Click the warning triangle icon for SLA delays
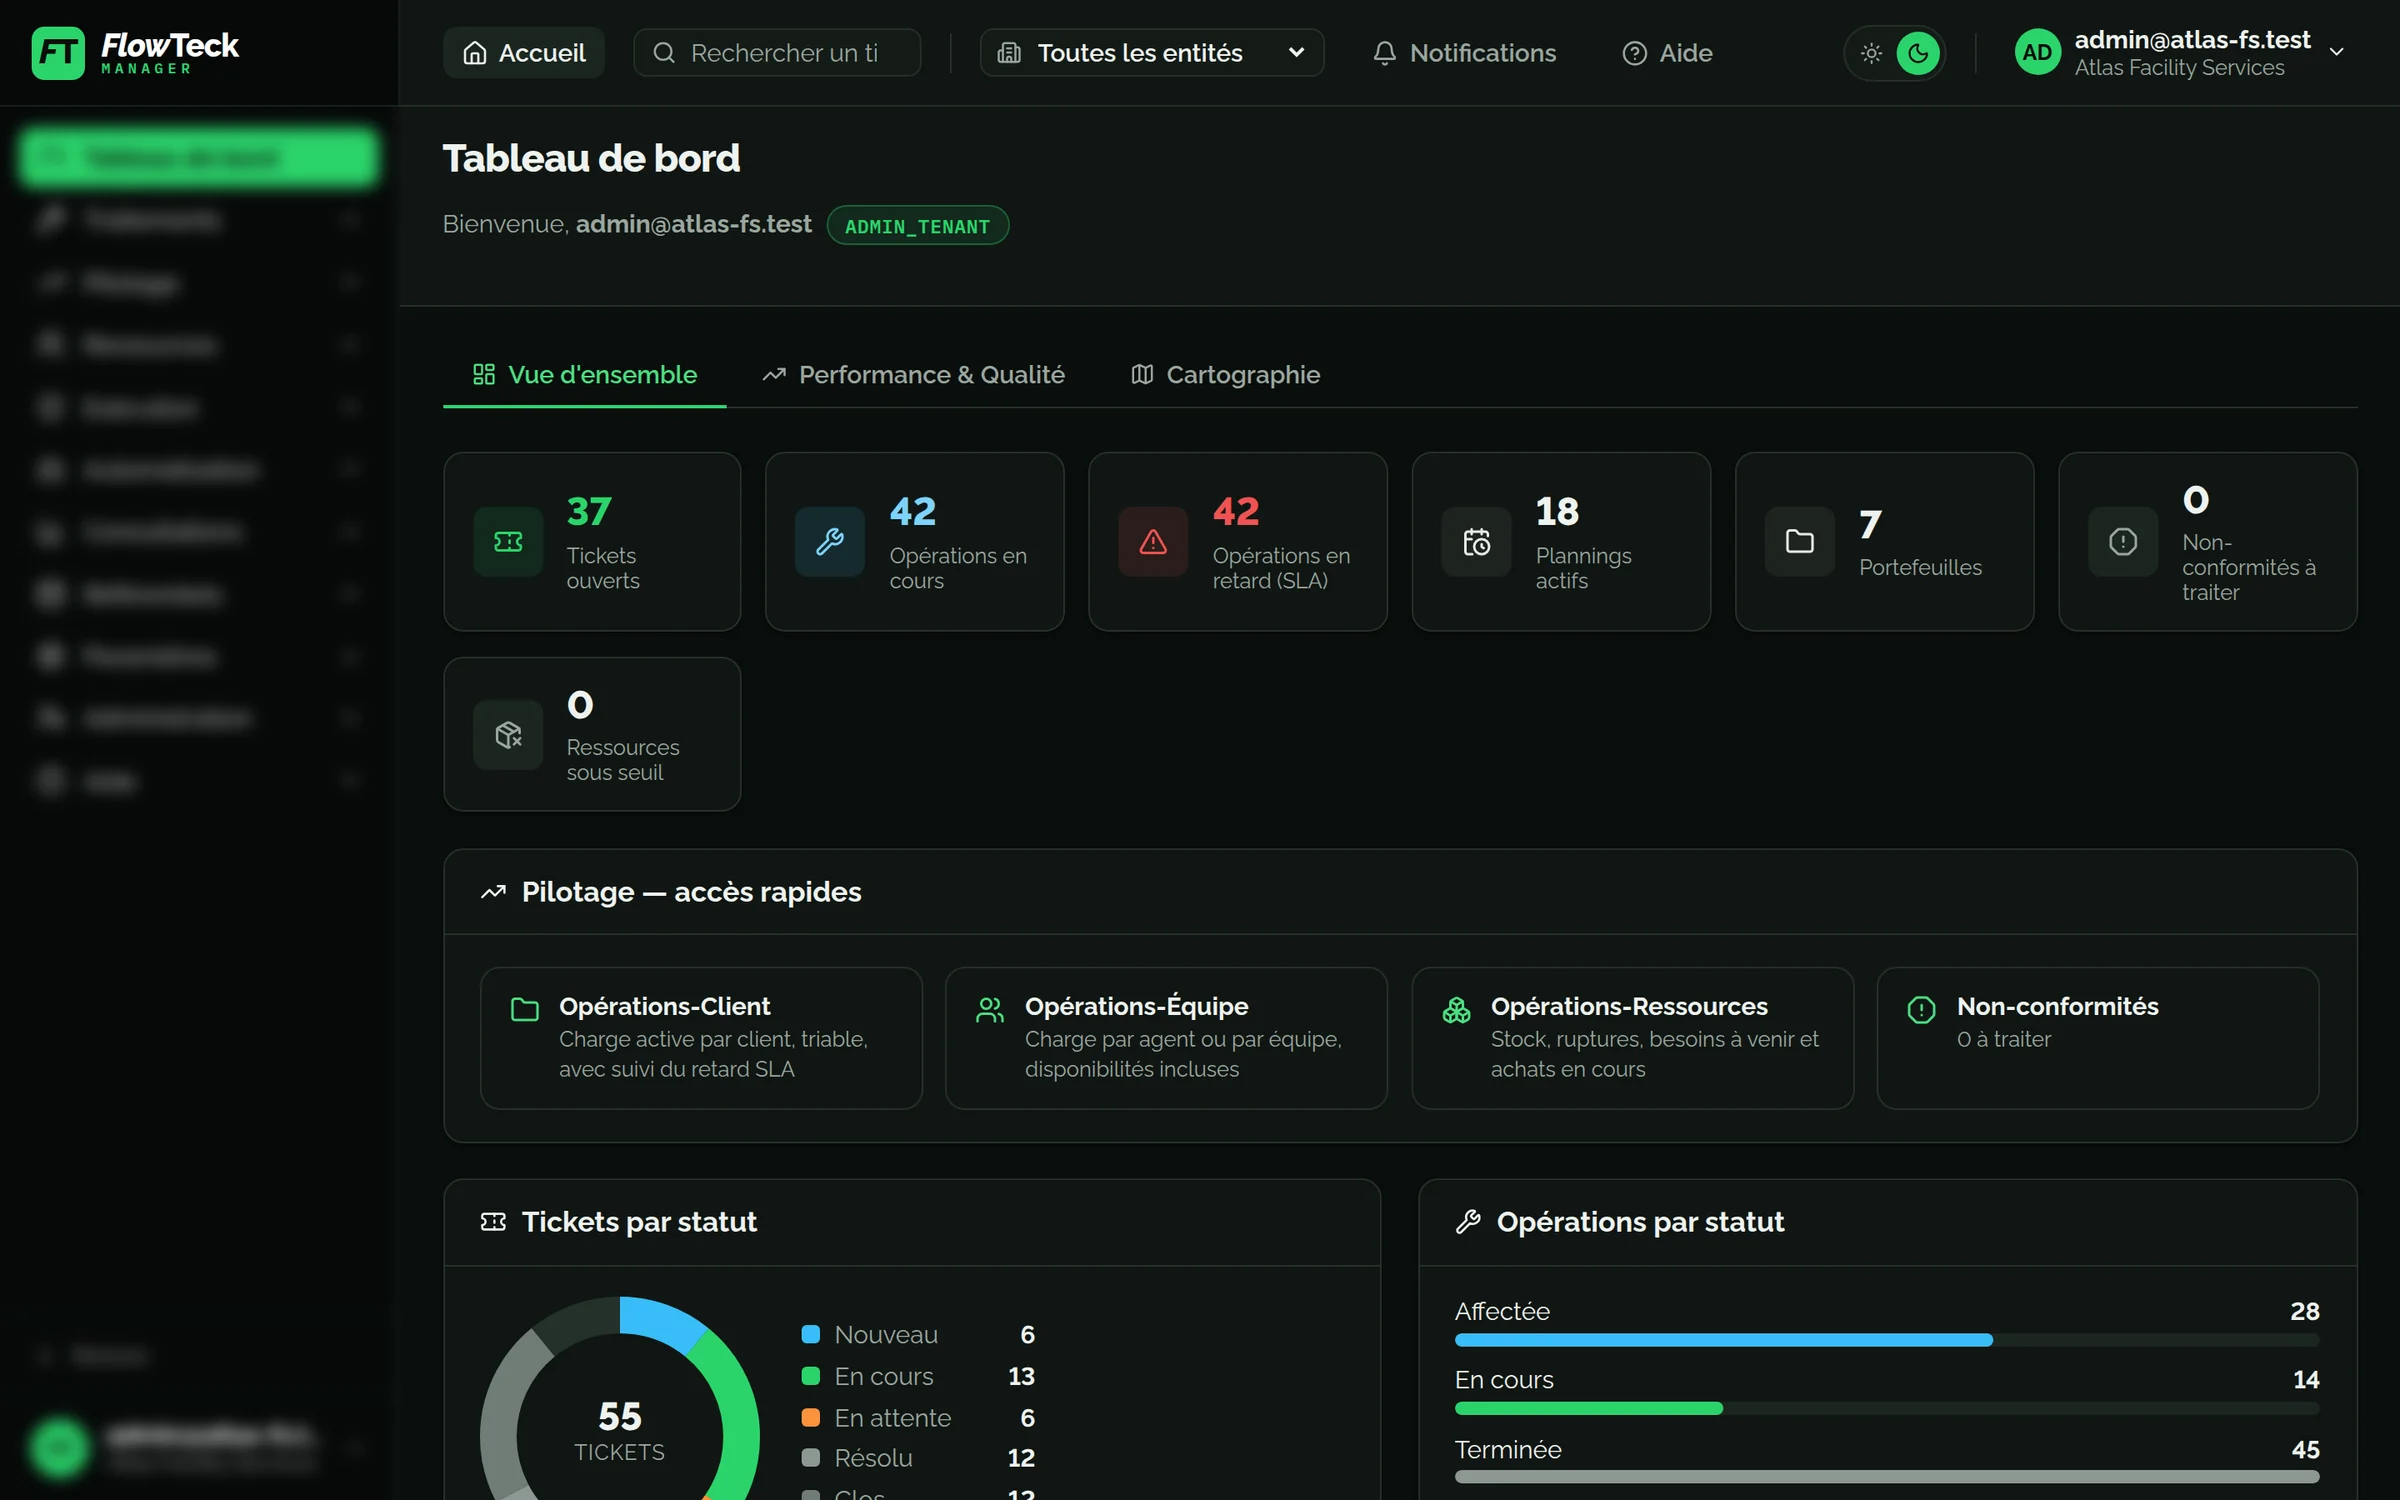2400x1500 pixels. point(1153,541)
